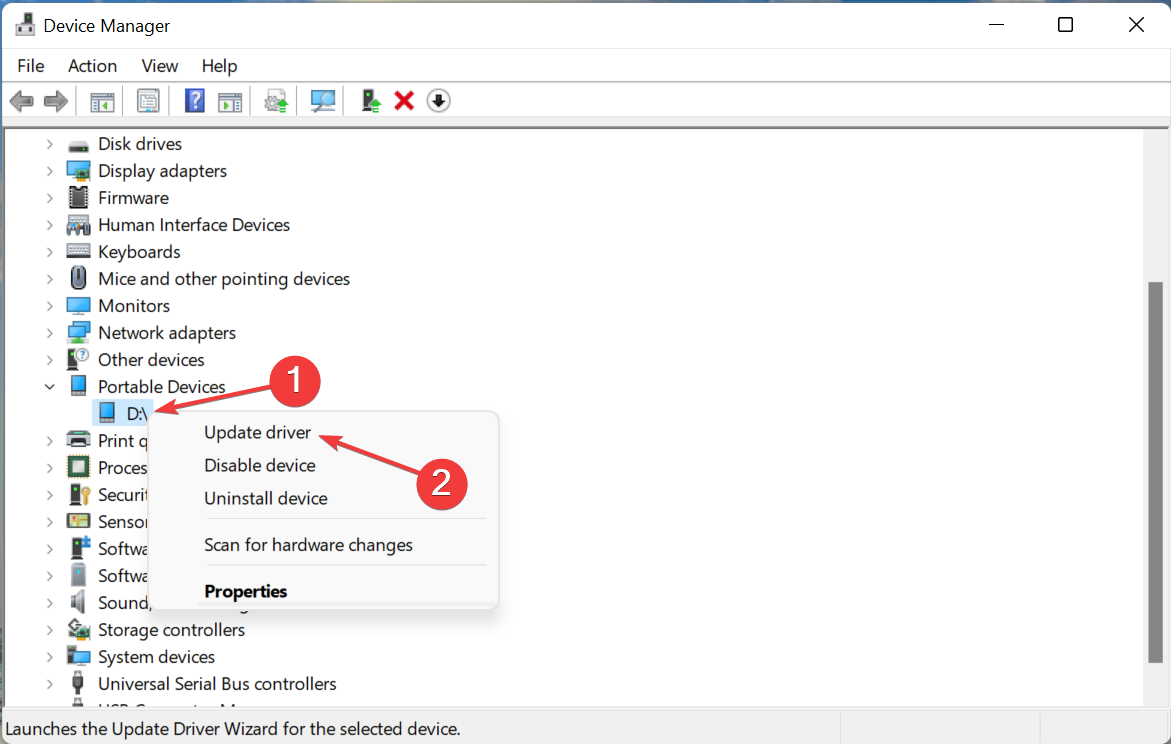Click the Help toolbar icon with question mark
The image size is (1171, 744).
click(x=195, y=101)
